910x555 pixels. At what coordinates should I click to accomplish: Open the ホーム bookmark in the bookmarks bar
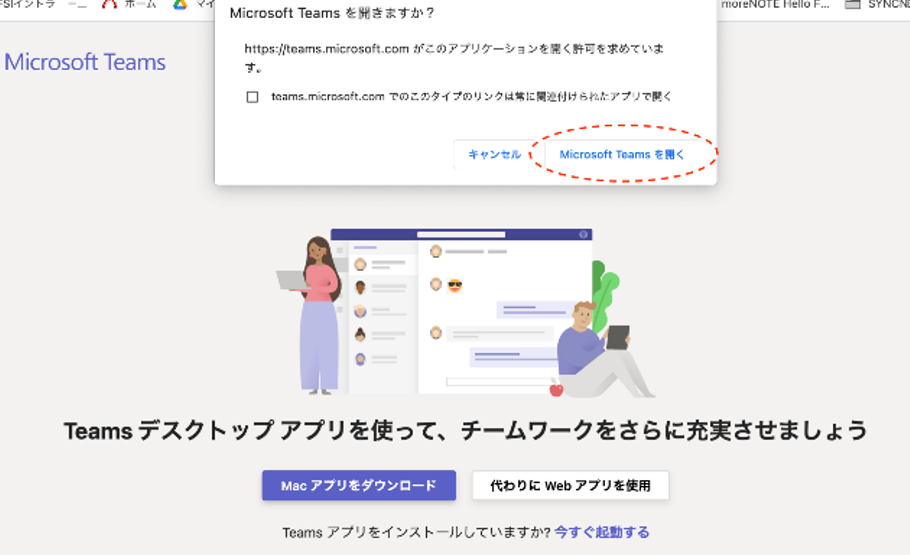(x=129, y=5)
